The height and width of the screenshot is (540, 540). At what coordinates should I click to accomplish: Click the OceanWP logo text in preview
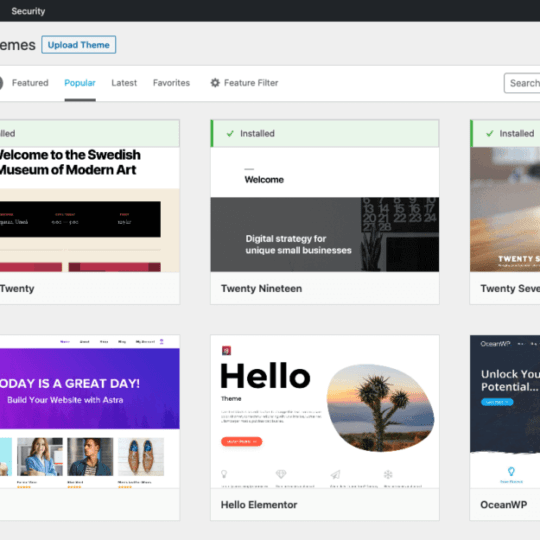(495, 344)
